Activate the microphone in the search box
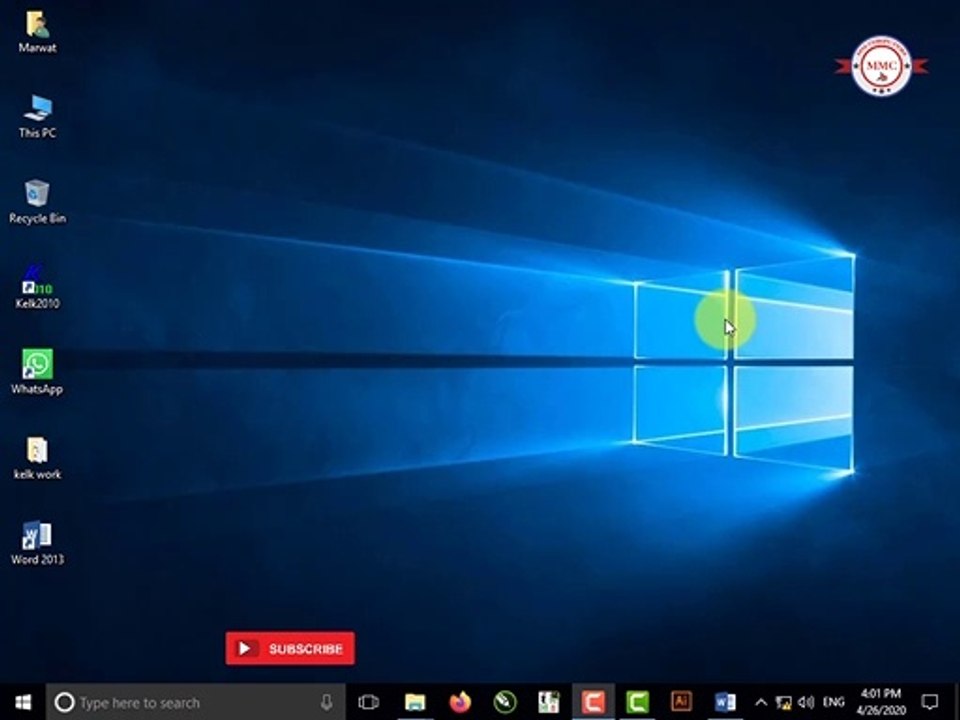The height and width of the screenshot is (720, 960). pyautogui.click(x=326, y=702)
